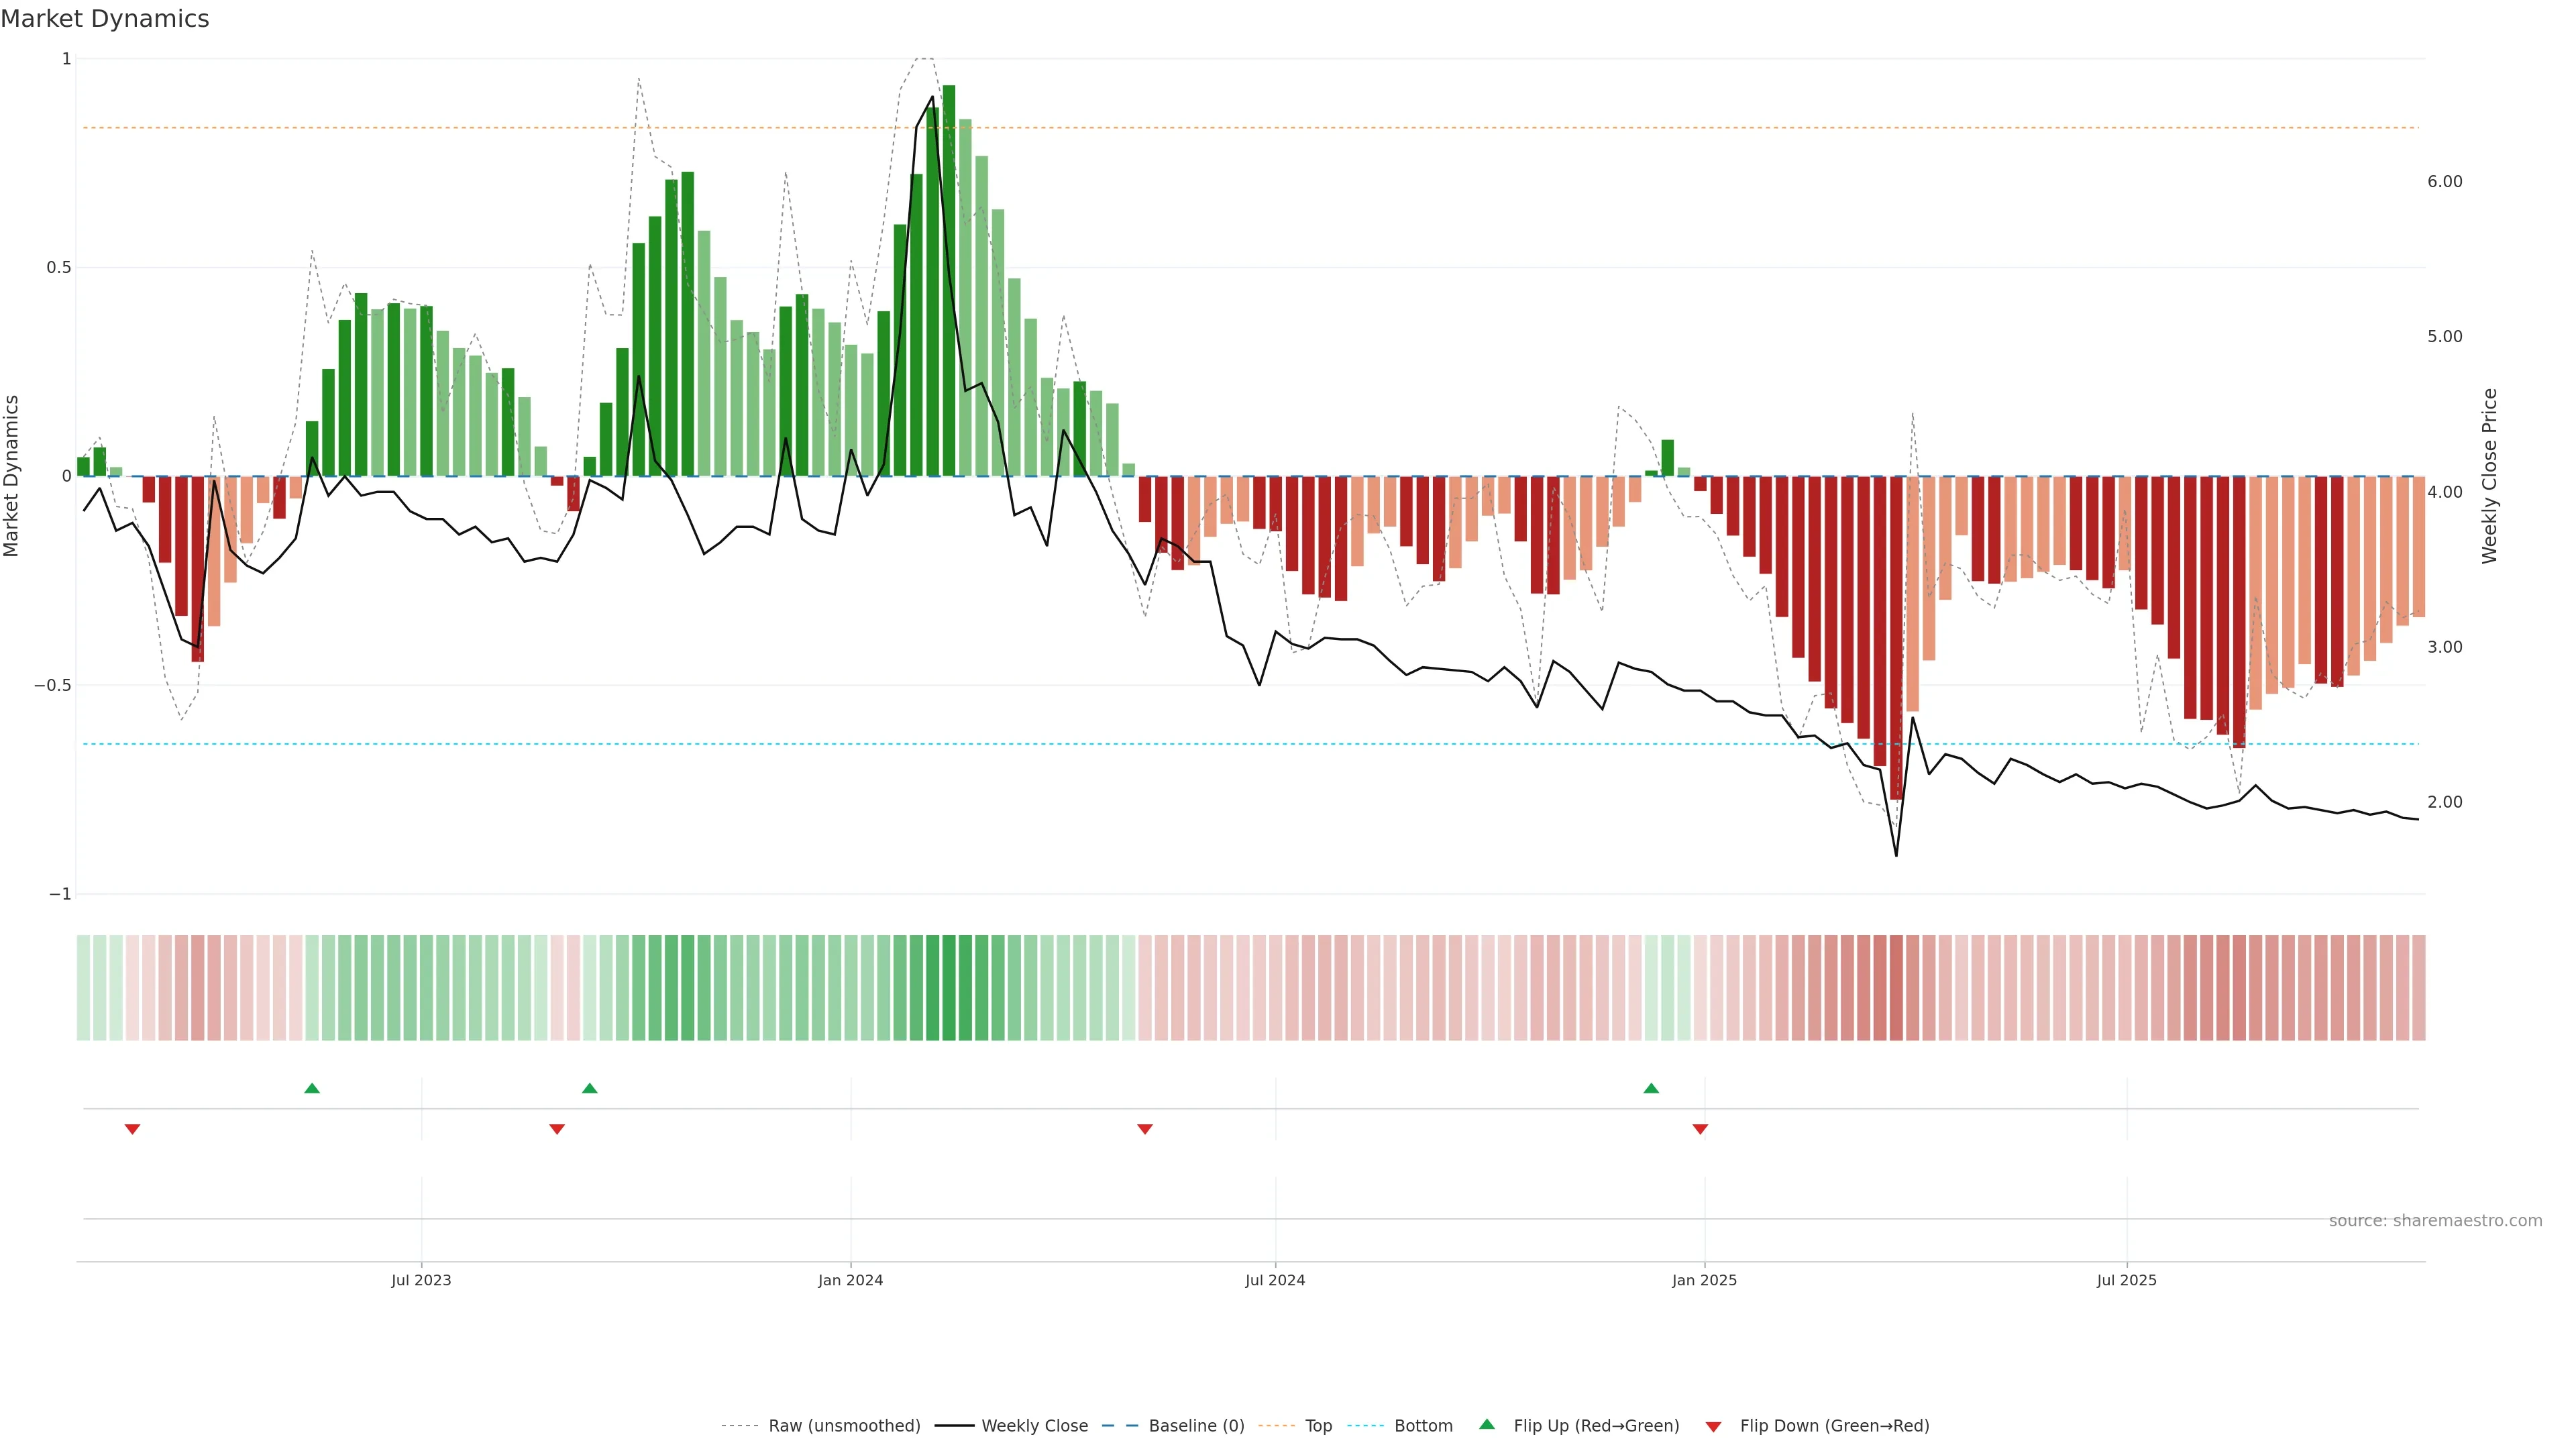Click the Market Dynamics chart title
This screenshot has width=2576, height=1449.
[x=105, y=19]
